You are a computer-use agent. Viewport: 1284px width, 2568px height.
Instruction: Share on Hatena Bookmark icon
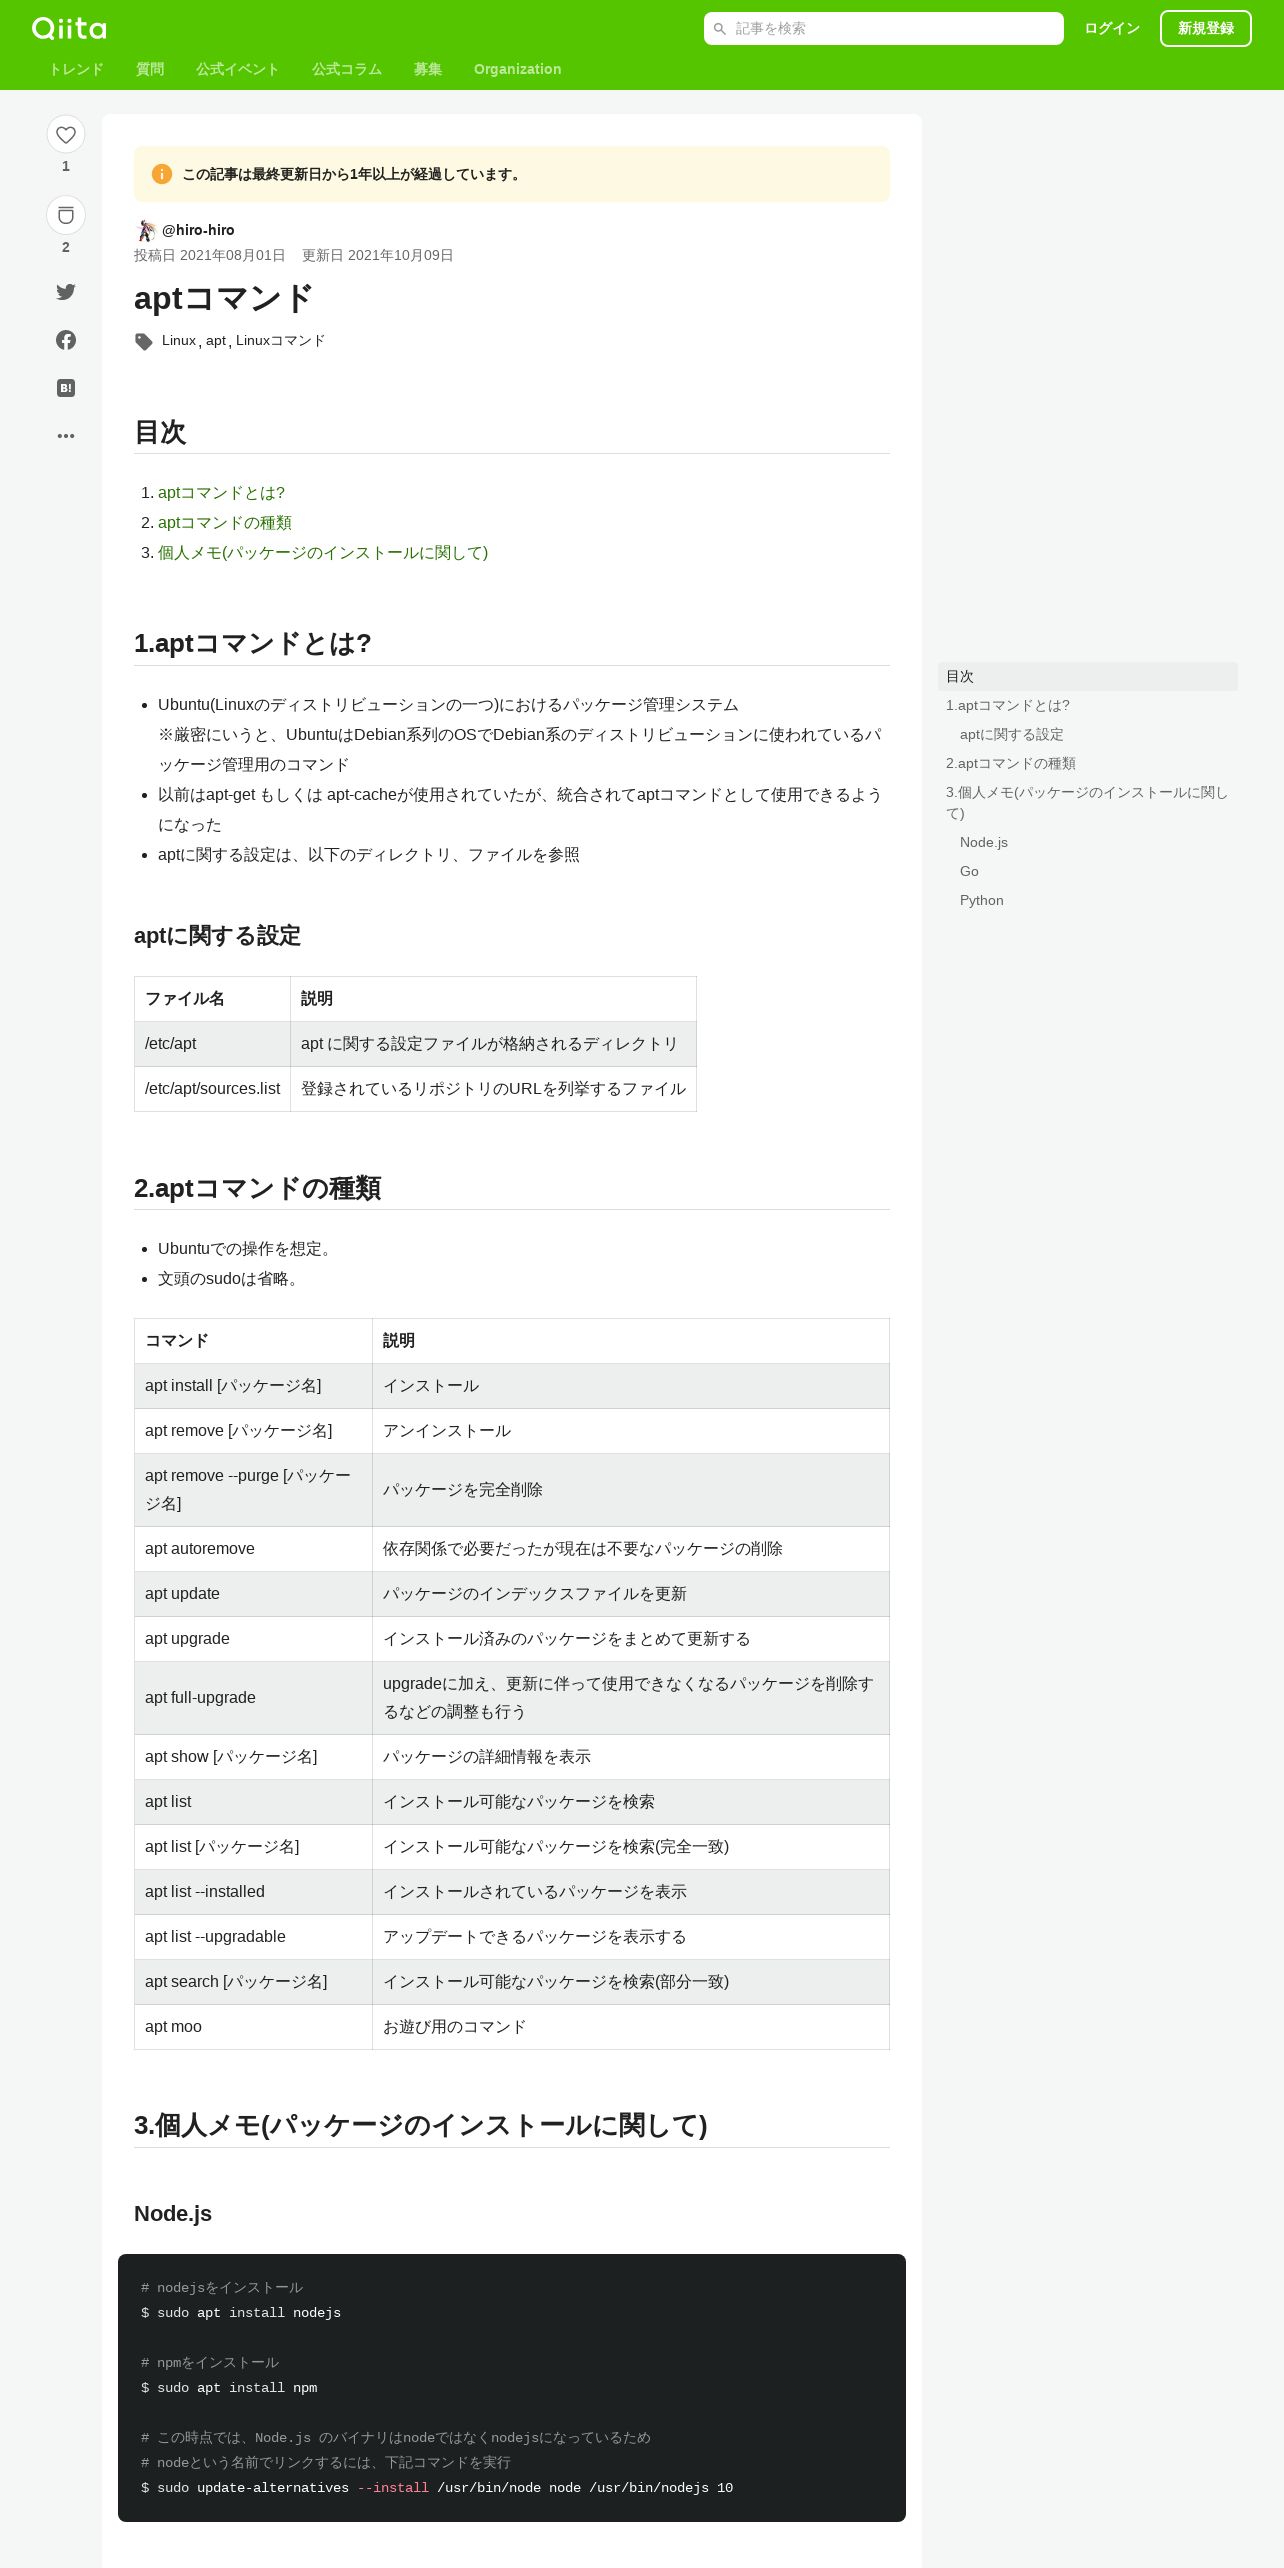click(x=66, y=388)
